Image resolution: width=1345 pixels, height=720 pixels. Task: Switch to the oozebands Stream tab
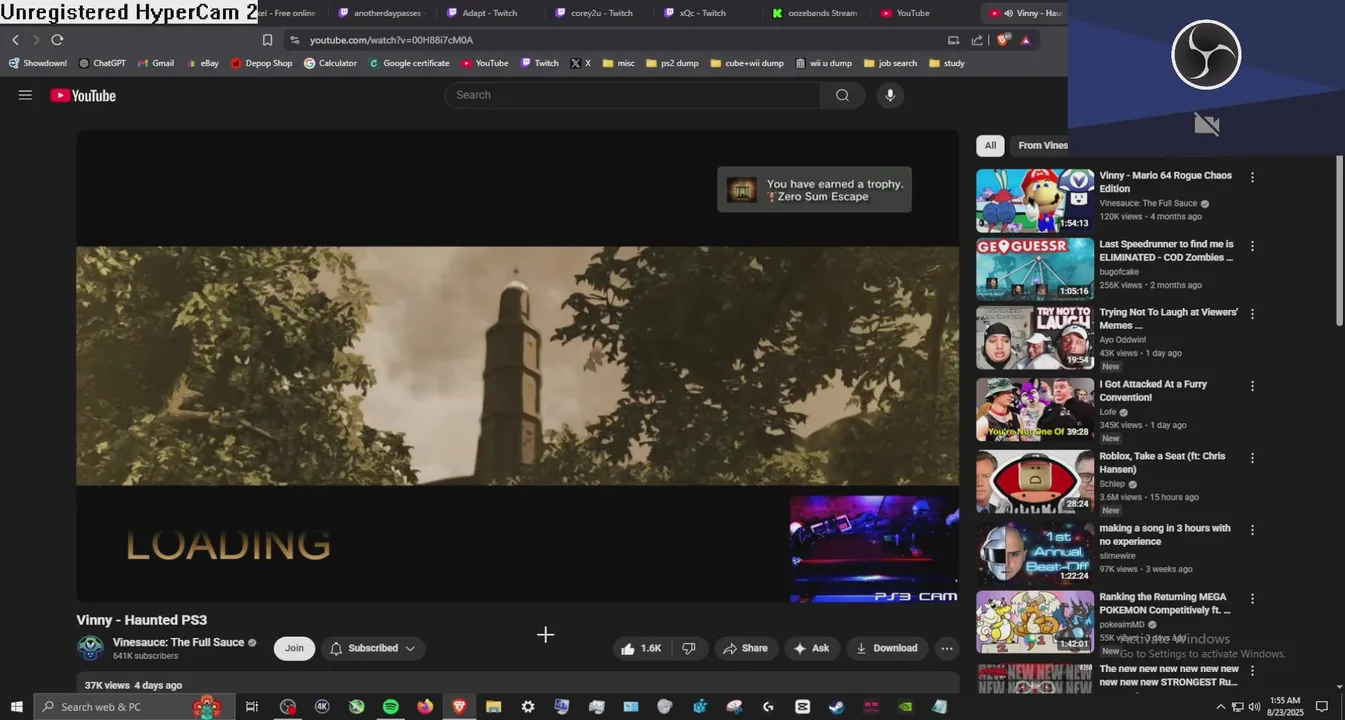(x=816, y=13)
